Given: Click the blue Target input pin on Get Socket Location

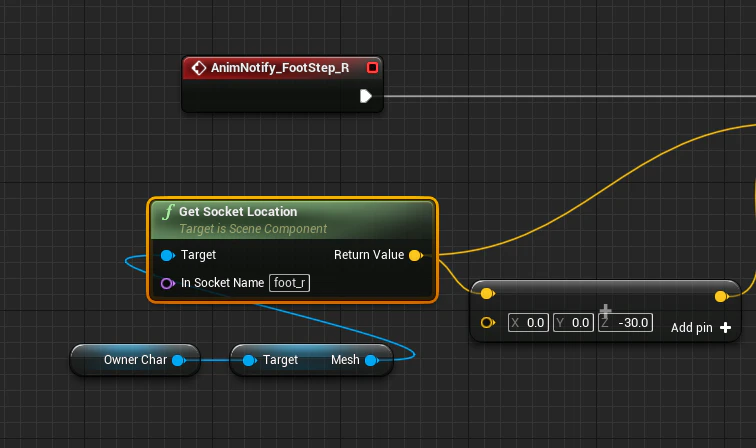Looking at the screenshot, I should [x=167, y=255].
